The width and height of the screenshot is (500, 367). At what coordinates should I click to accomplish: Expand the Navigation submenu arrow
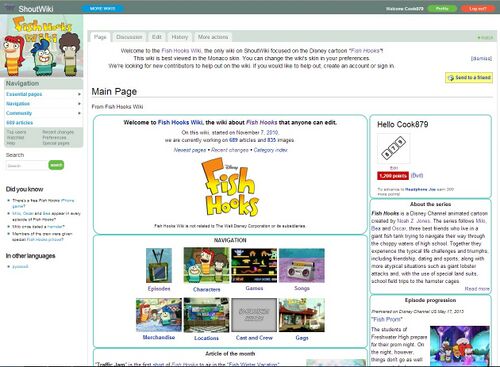click(79, 104)
